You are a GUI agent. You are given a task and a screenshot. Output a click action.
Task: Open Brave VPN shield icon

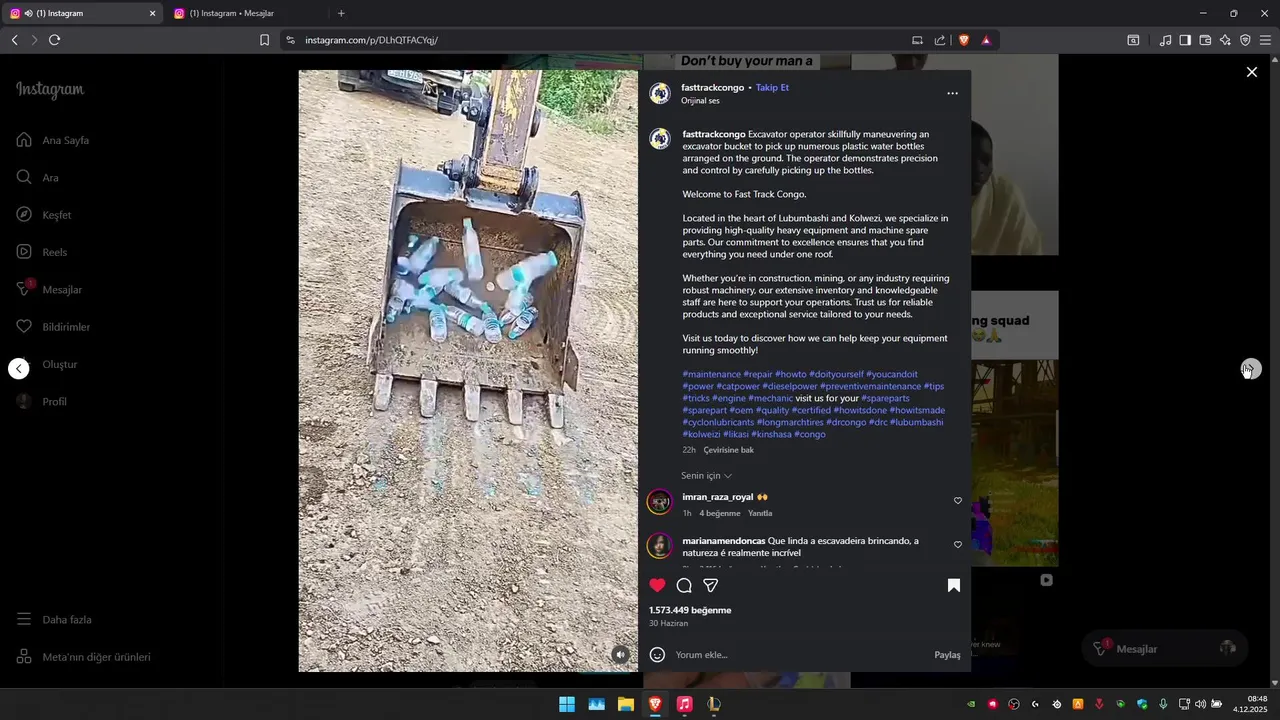pyautogui.click(x=1245, y=40)
